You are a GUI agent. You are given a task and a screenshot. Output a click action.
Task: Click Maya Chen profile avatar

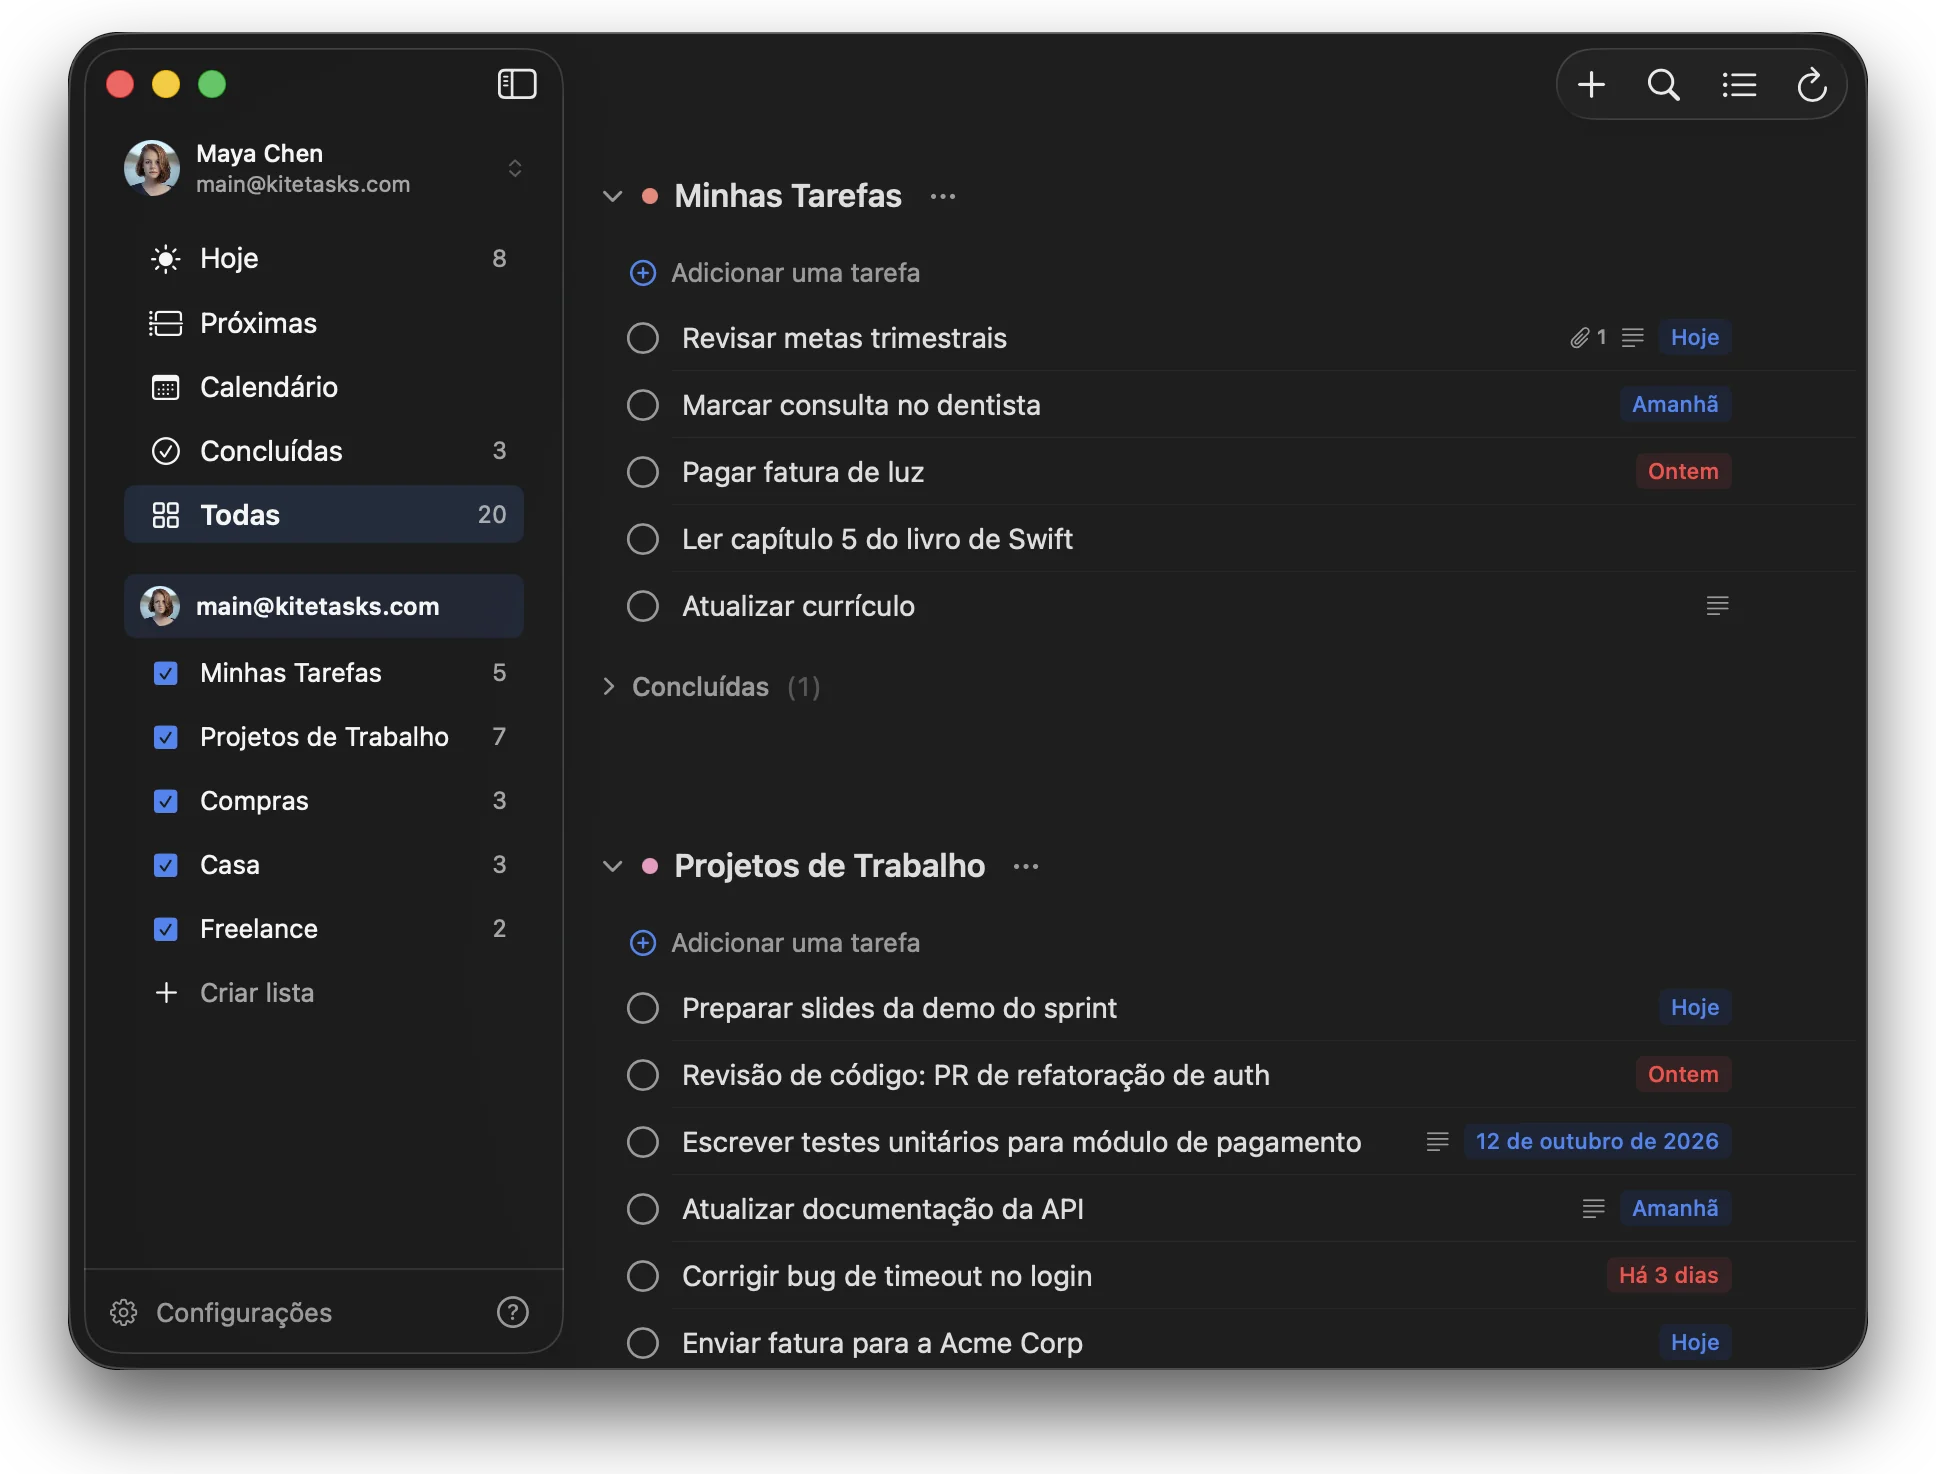152,168
